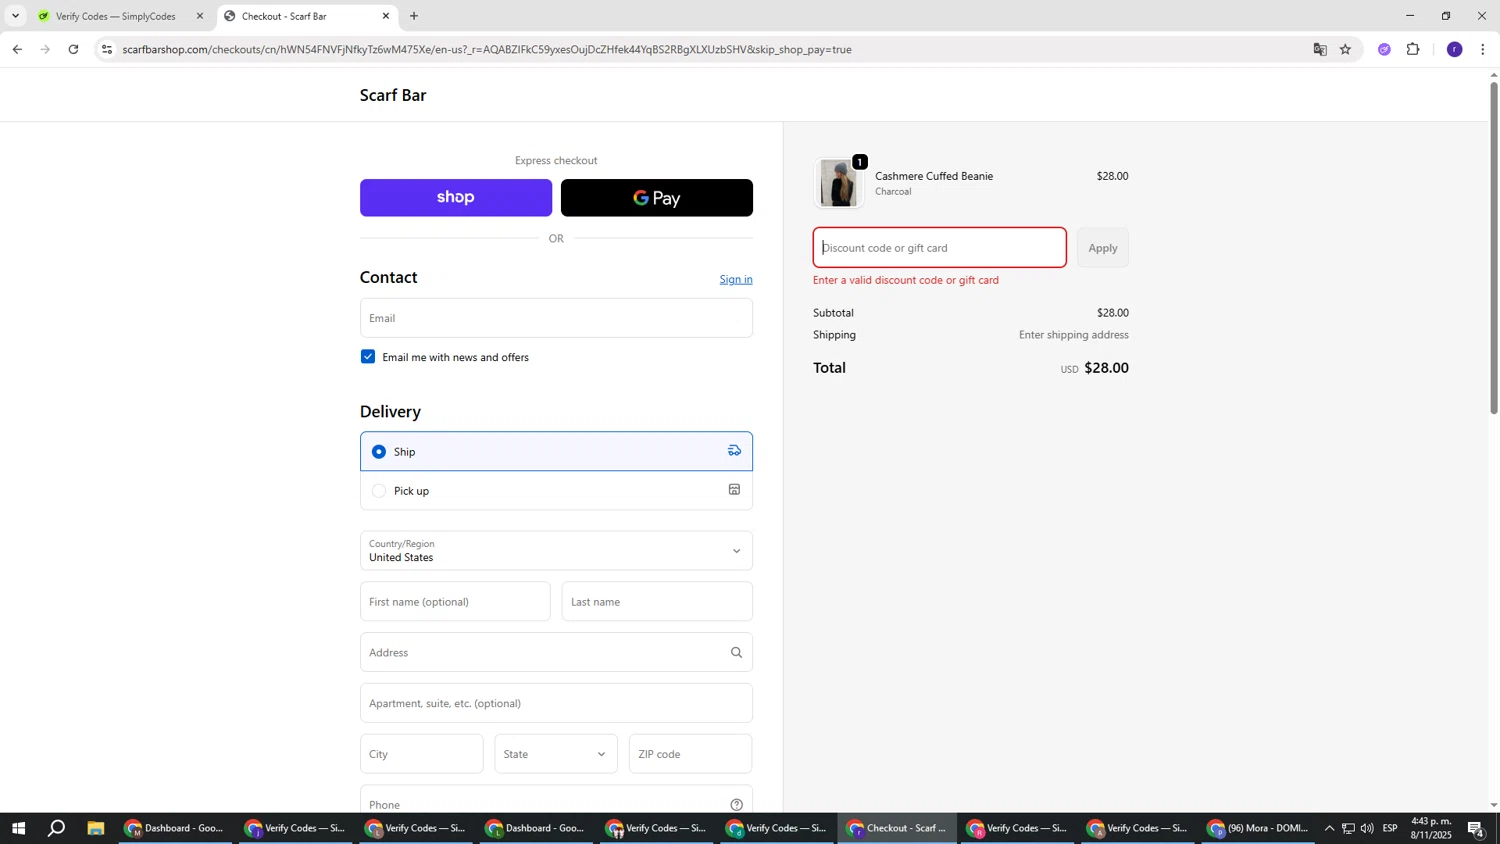Focus the Discount code or gift card field
The width and height of the screenshot is (1500, 844).
point(939,248)
